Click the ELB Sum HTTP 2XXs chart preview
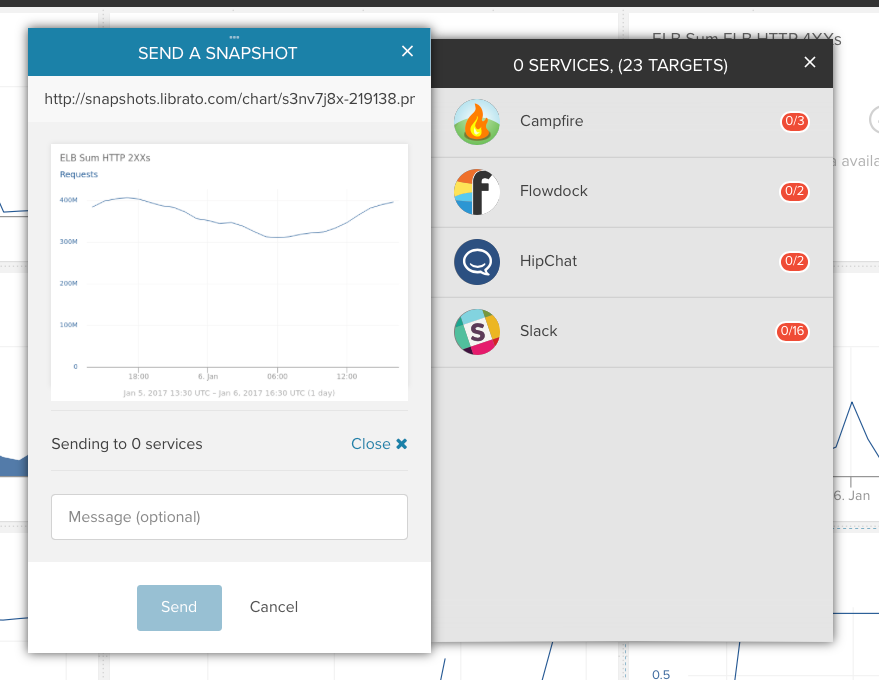Viewport: 879px width, 680px height. [229, 272]
